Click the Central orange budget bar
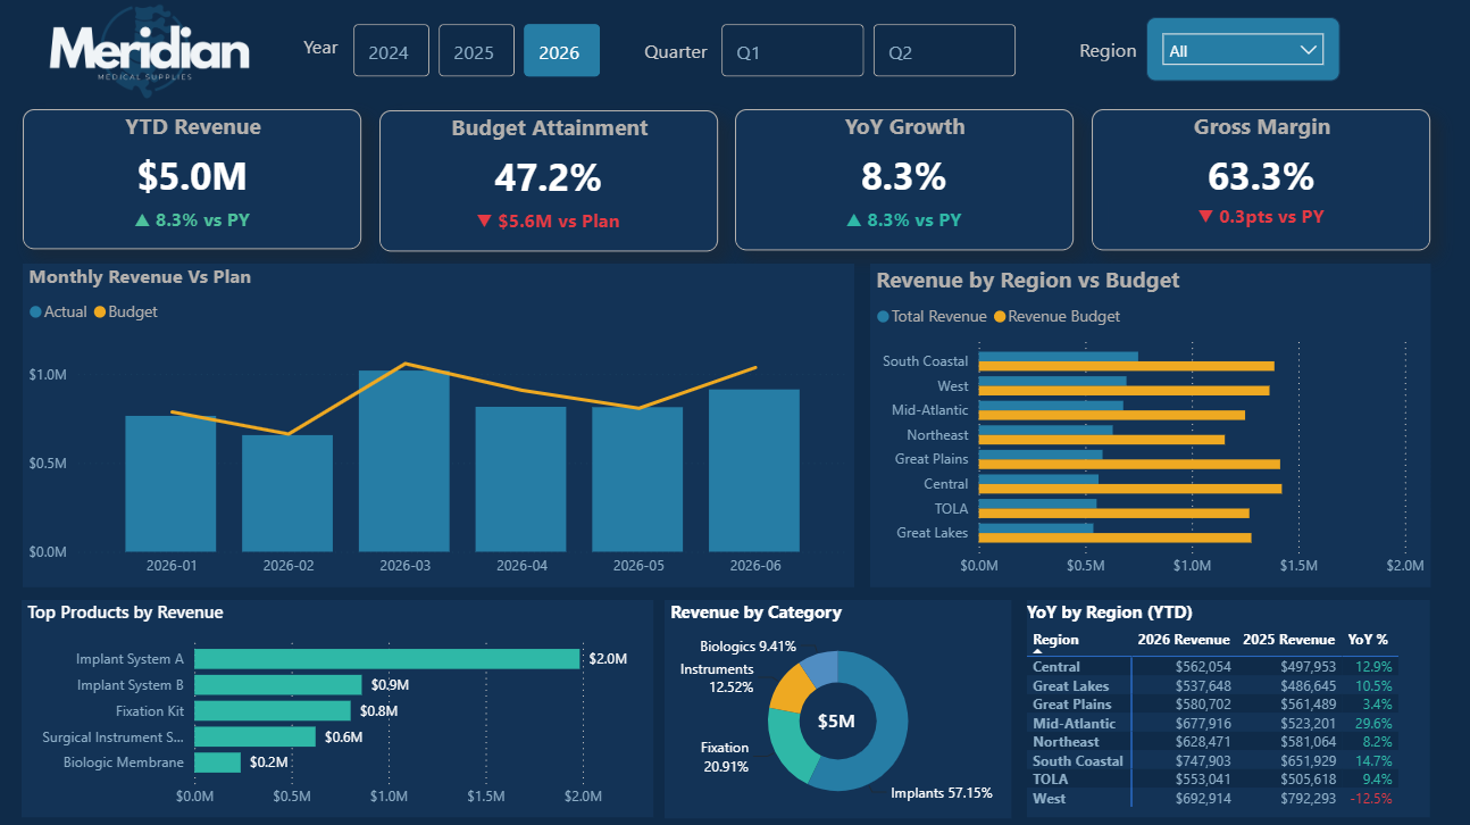The image size is (1470, 825). tap(1130, 489)
